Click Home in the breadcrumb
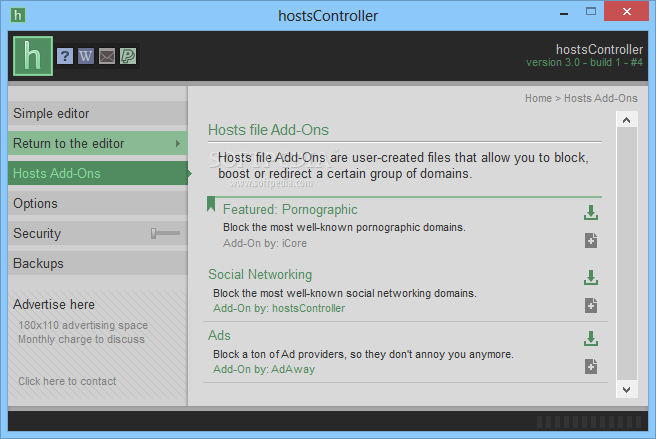The height and width of the screenshot is (439, 656). click(538, 98)
